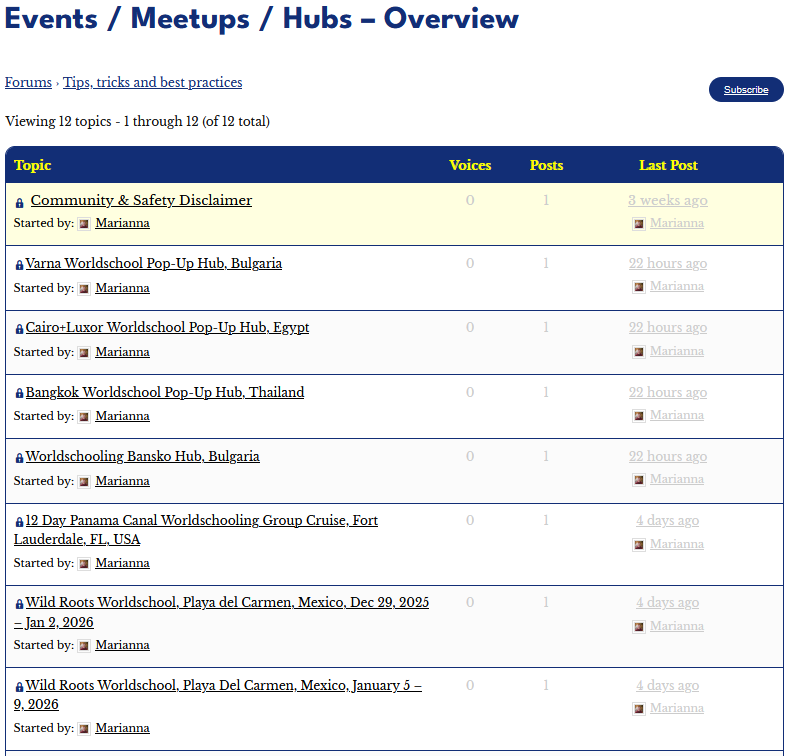Click Marianna starter avatar in Cairo+Luxor row
Image resolution: width=791 pixels, height=756 pixels.
[84, 353]
